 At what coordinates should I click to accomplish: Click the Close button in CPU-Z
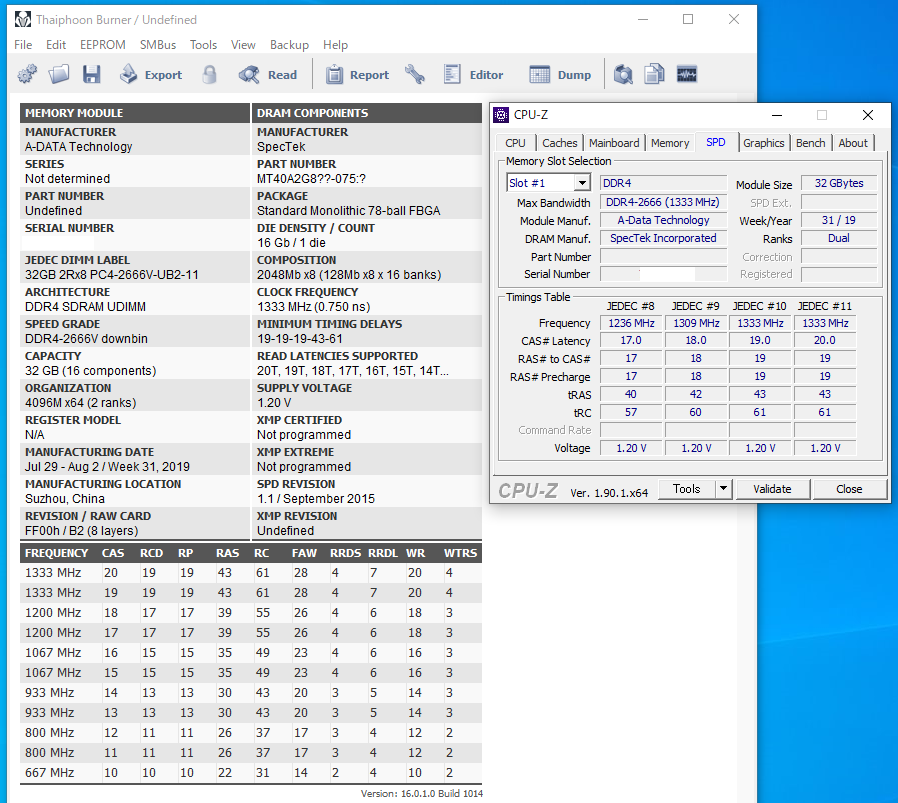coord(849,489)
